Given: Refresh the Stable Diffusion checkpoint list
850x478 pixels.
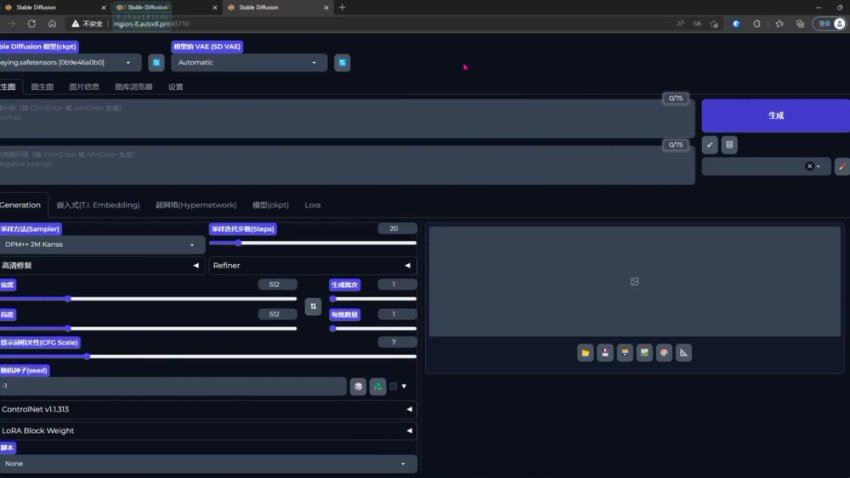Looking at the screenshot, I should (x=156, y=63).
